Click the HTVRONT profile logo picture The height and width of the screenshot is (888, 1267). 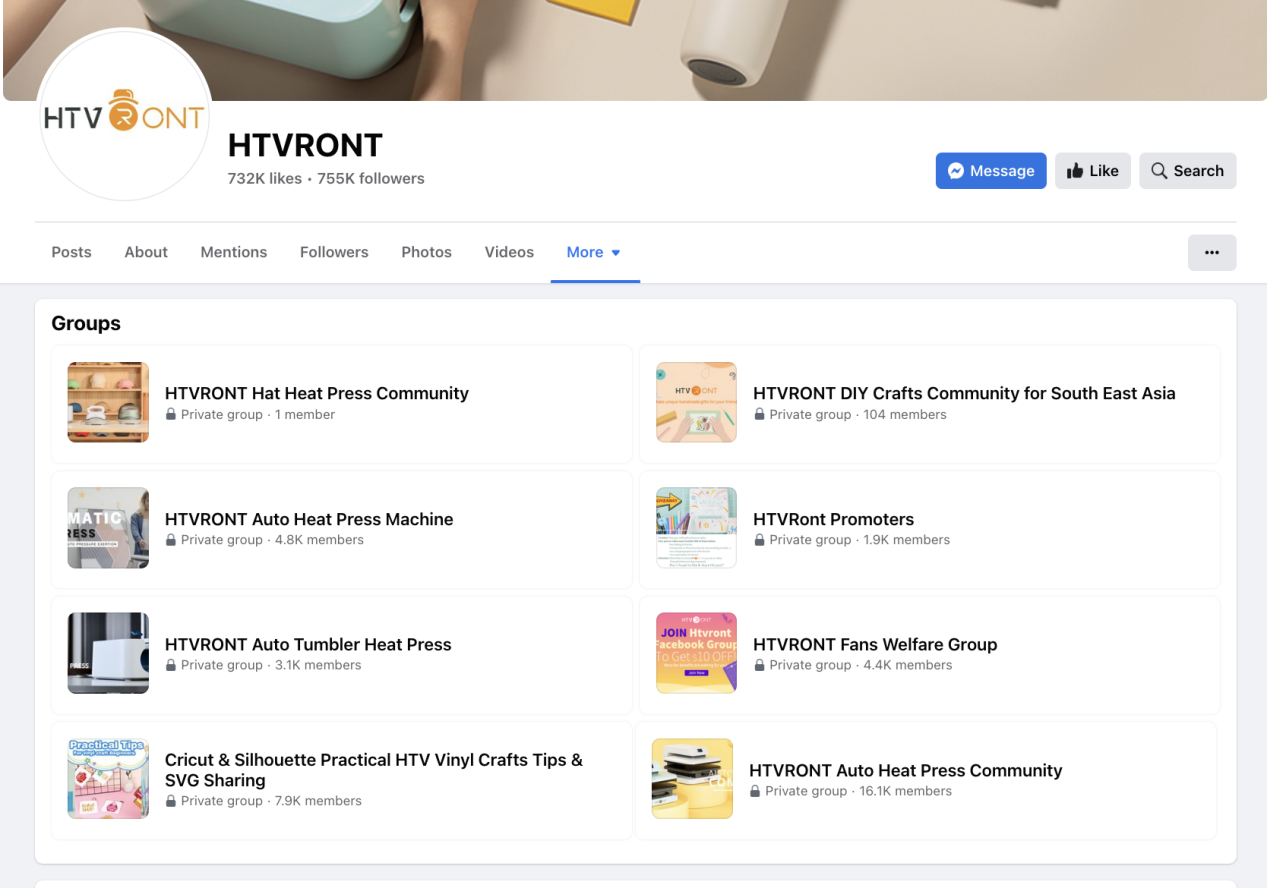click(124, 115)
